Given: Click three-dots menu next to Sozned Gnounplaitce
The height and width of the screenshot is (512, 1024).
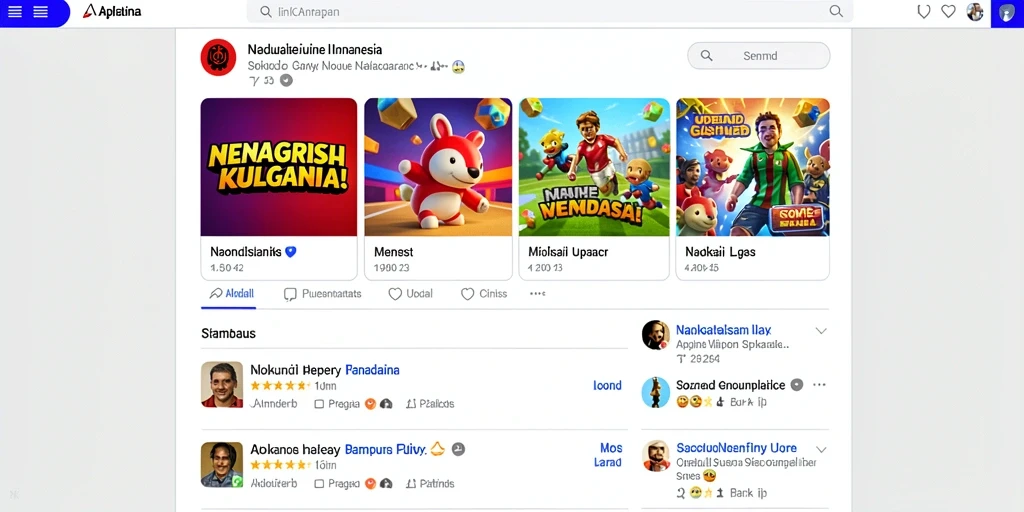Looking at the screenshot, I should pos(819,385).
